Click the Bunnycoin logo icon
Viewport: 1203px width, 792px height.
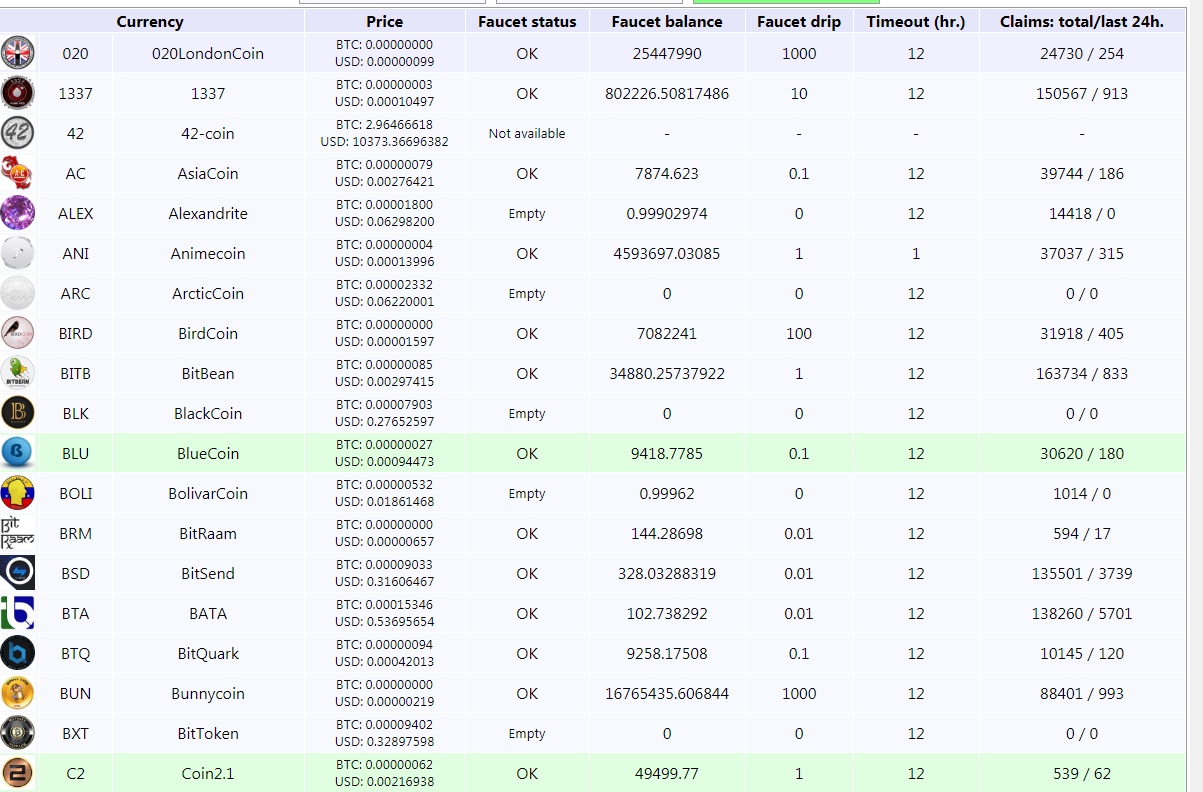coord(18,693)
